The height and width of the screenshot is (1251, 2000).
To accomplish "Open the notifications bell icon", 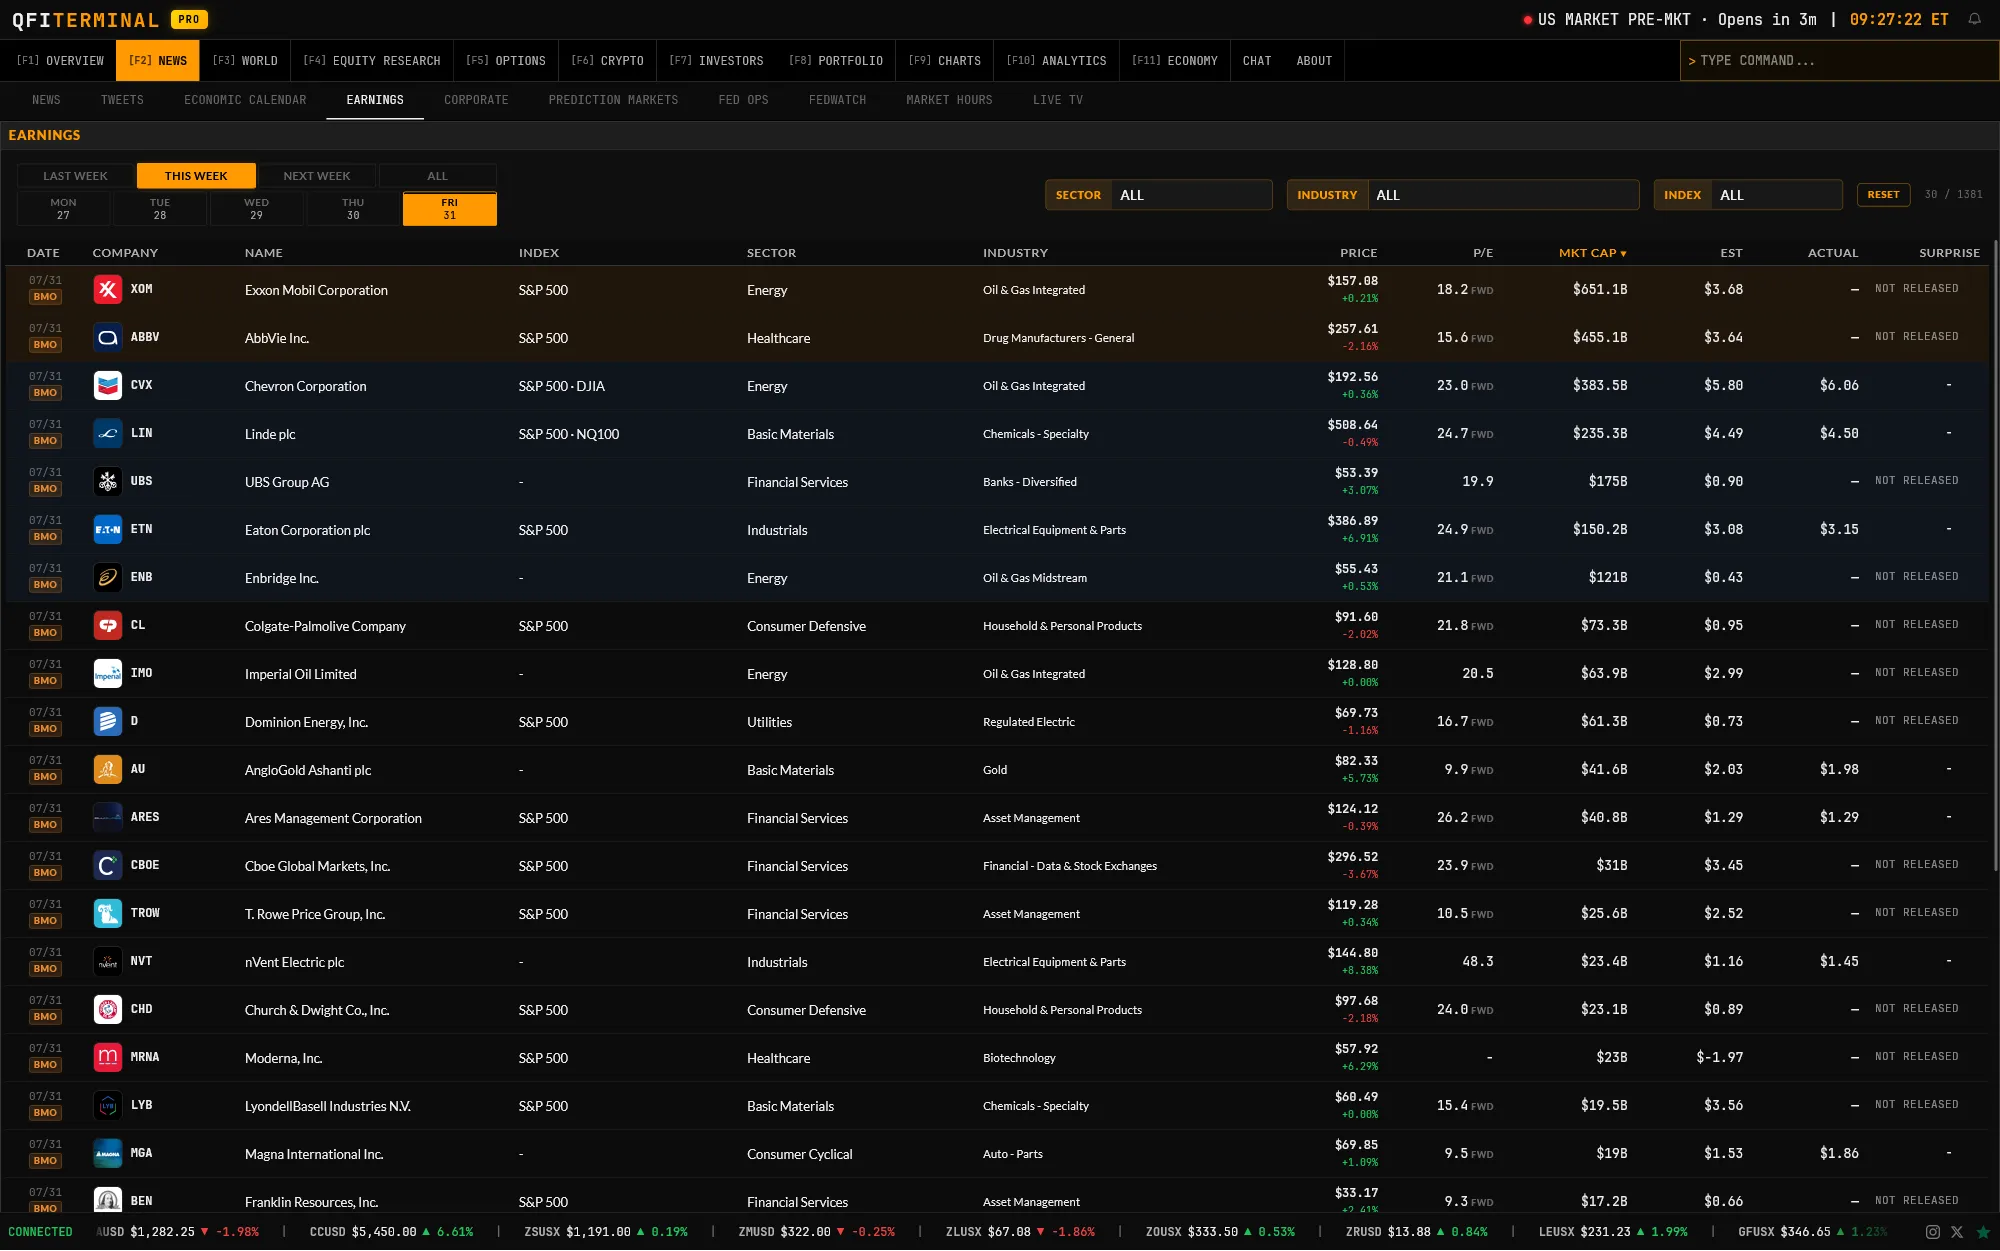I will click(1974, 19).
